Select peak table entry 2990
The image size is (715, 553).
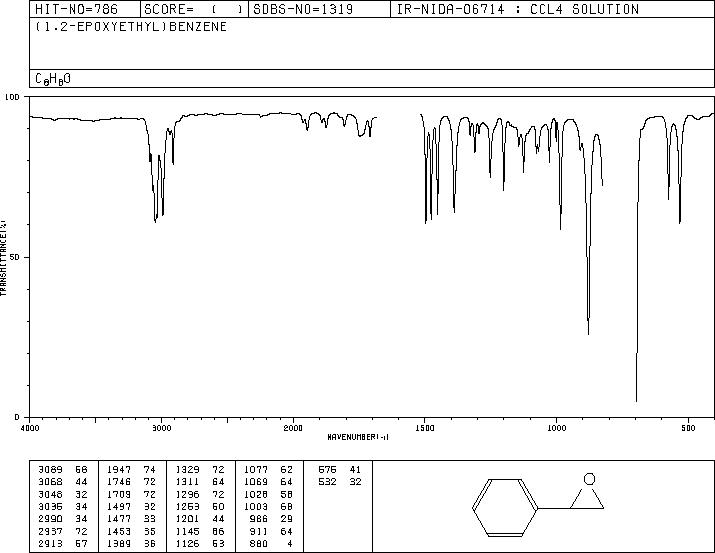click(x=50, y=519)
